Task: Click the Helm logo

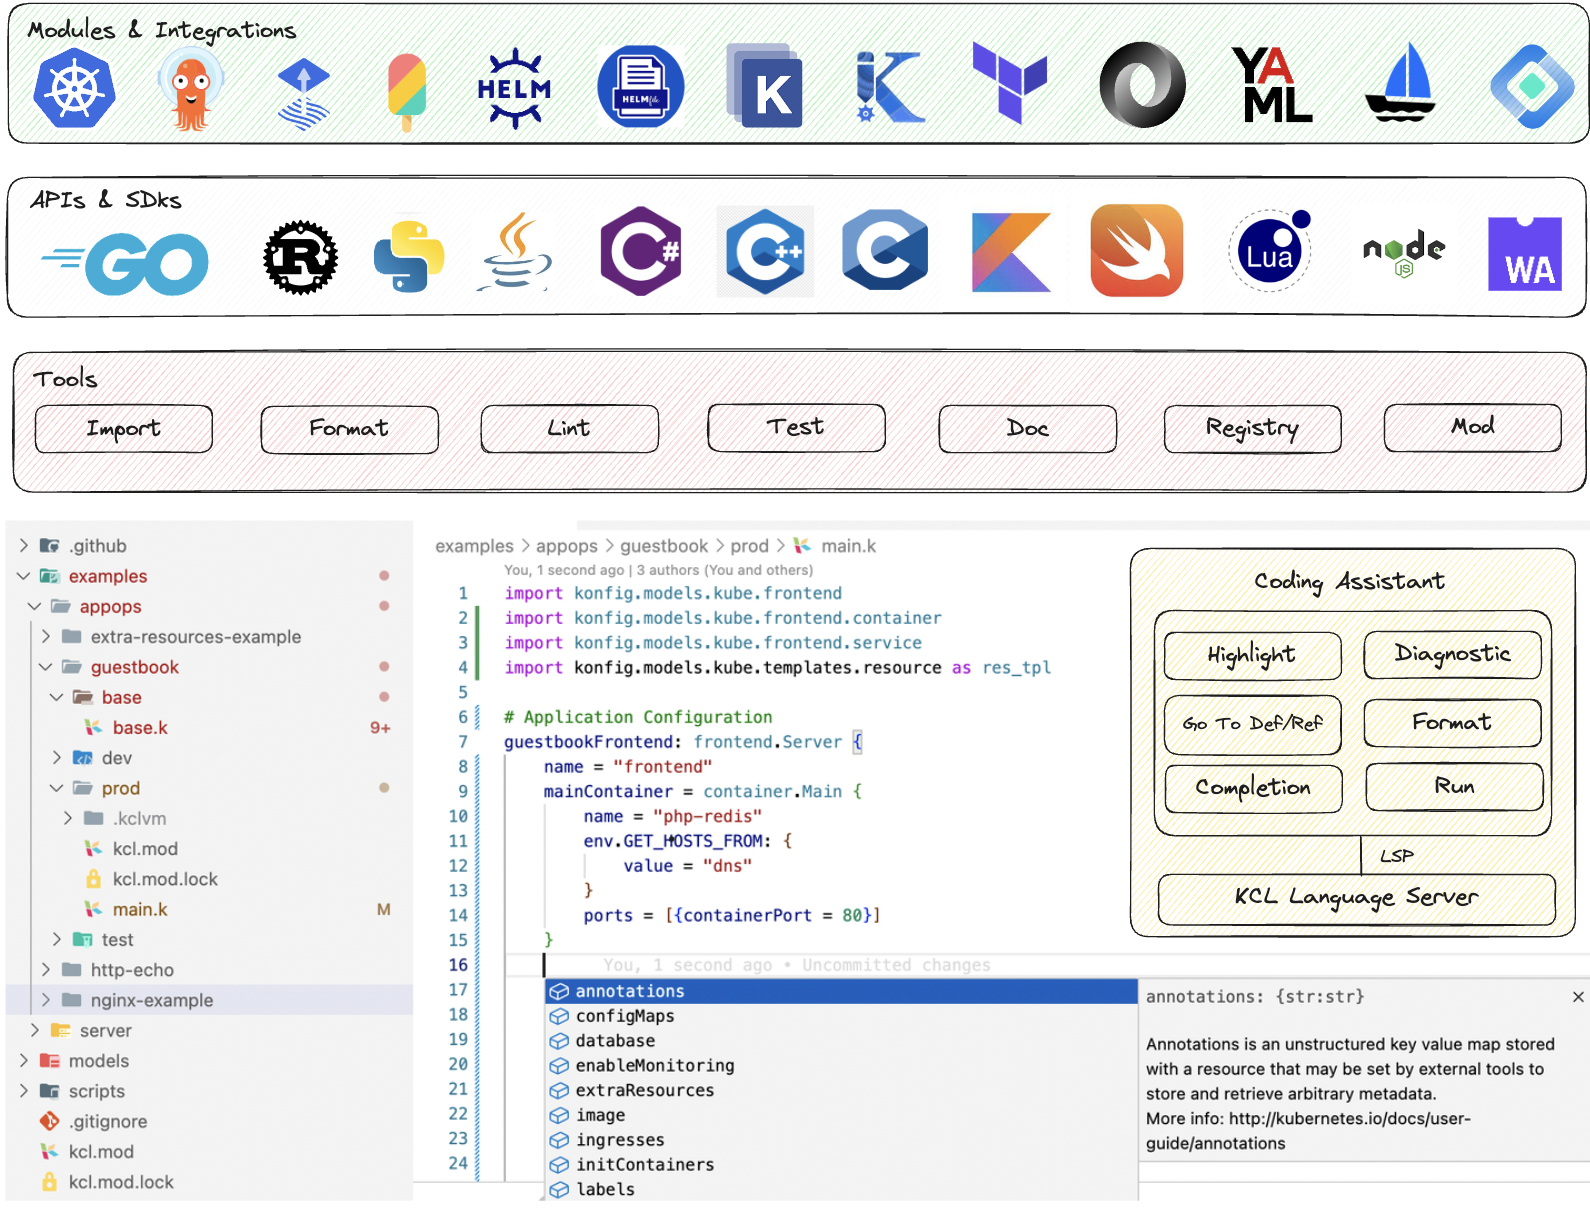Action: click(514, 88)
